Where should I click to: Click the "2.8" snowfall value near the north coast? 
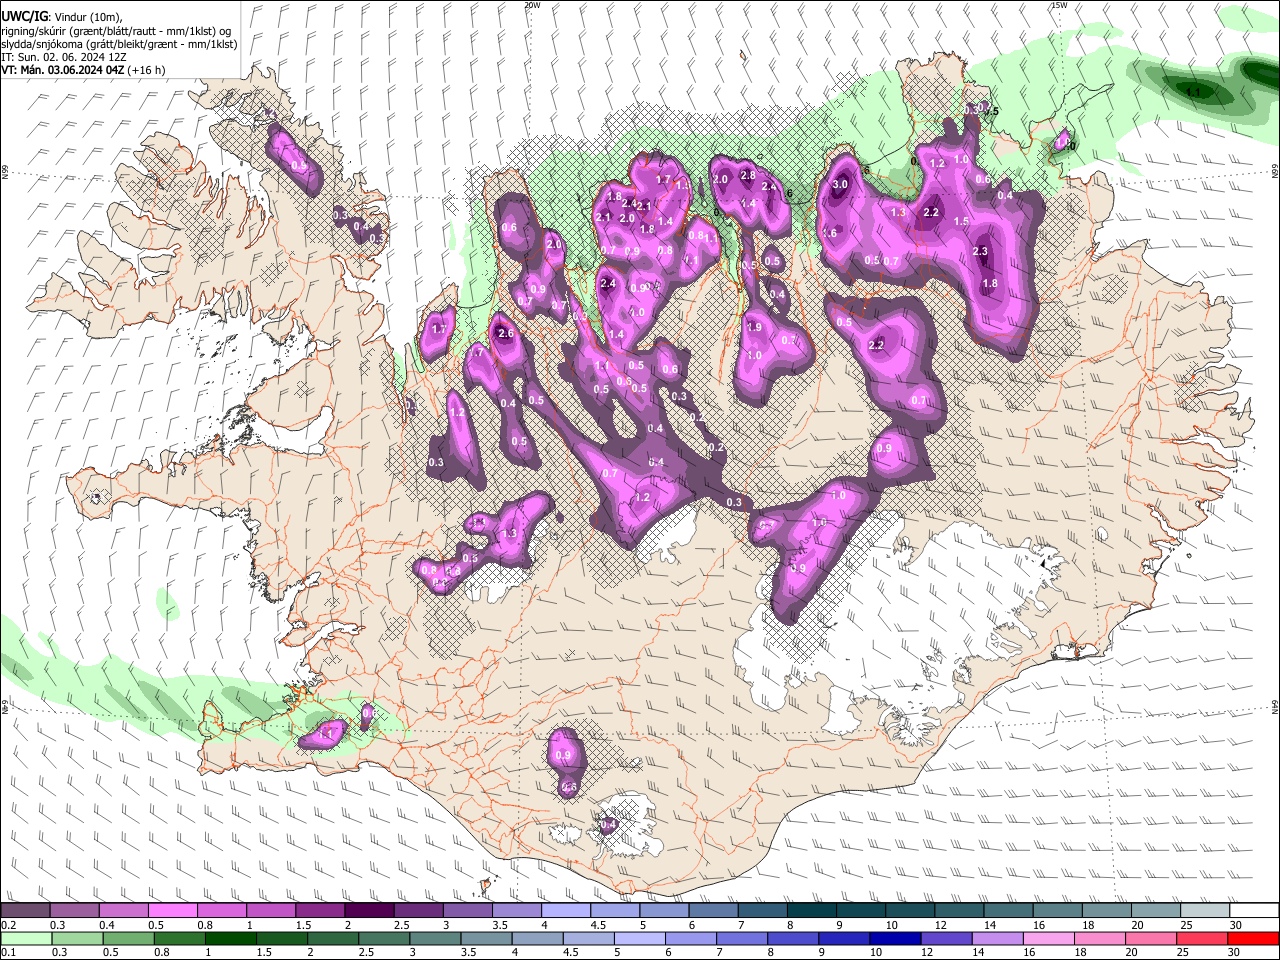(747, 175)
